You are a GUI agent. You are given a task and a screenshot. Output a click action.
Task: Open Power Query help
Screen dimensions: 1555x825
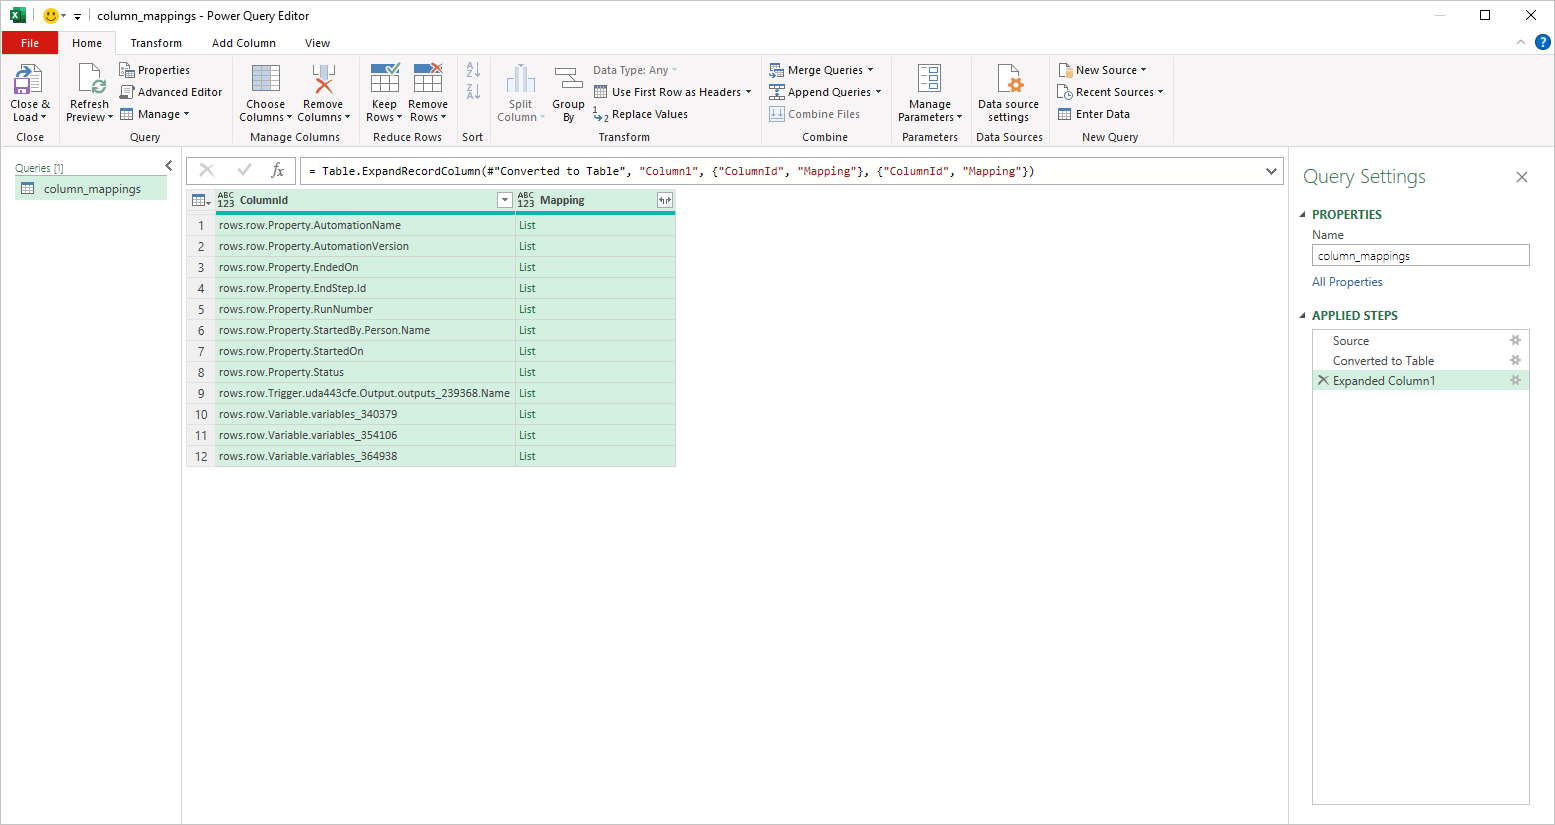coord(1543,42)
